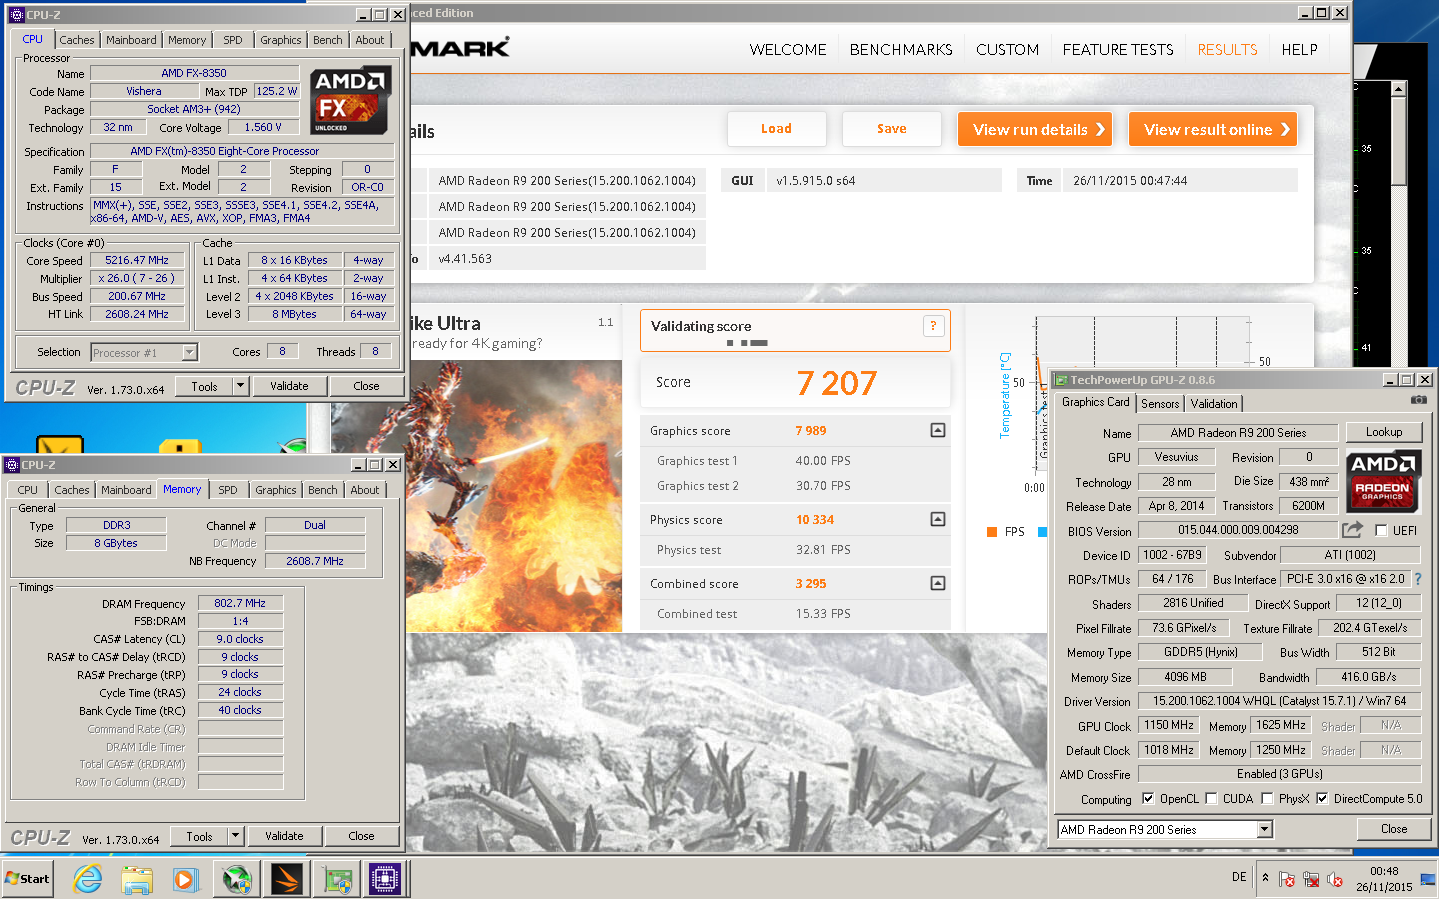The image size is (1439, 899).
Task: Click the Lookup button in GPU-Z
Action: pos(1384,432)
